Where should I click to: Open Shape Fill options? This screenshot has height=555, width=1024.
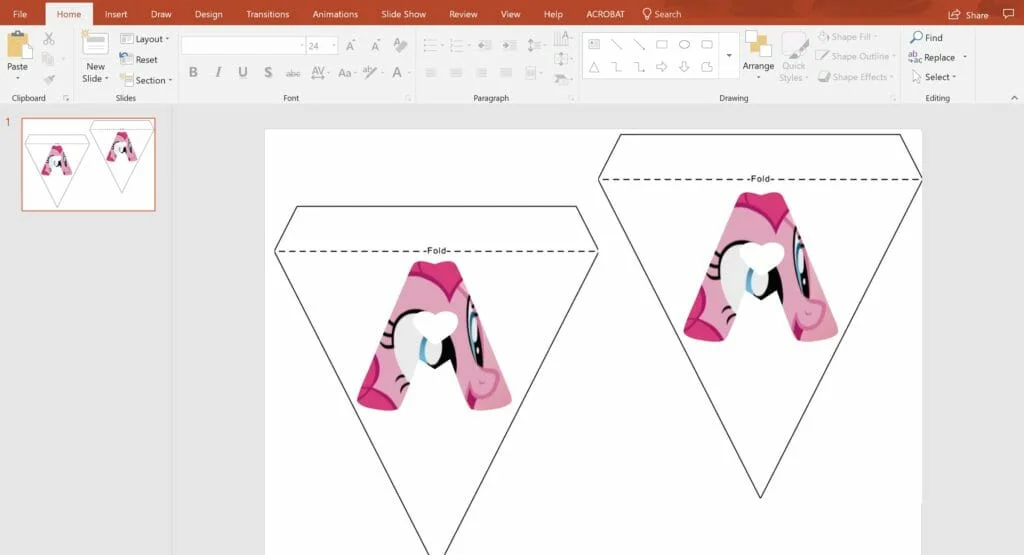click(848, 37)
